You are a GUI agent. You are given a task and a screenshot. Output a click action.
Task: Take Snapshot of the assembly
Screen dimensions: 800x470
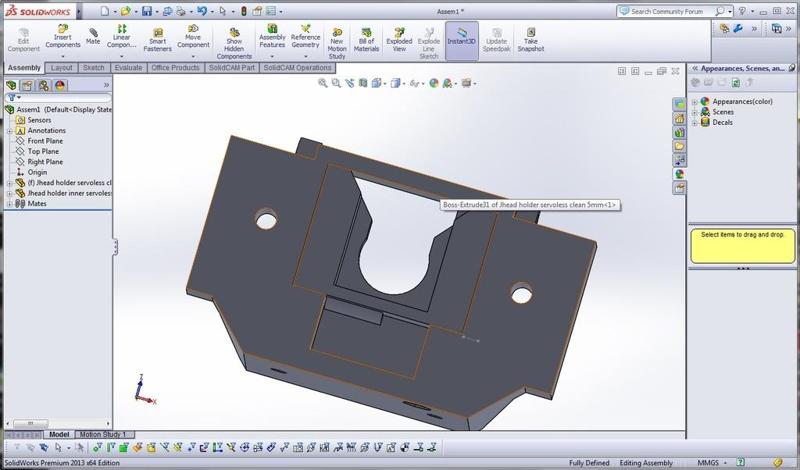pyautogui.click(x=531, y=40)
